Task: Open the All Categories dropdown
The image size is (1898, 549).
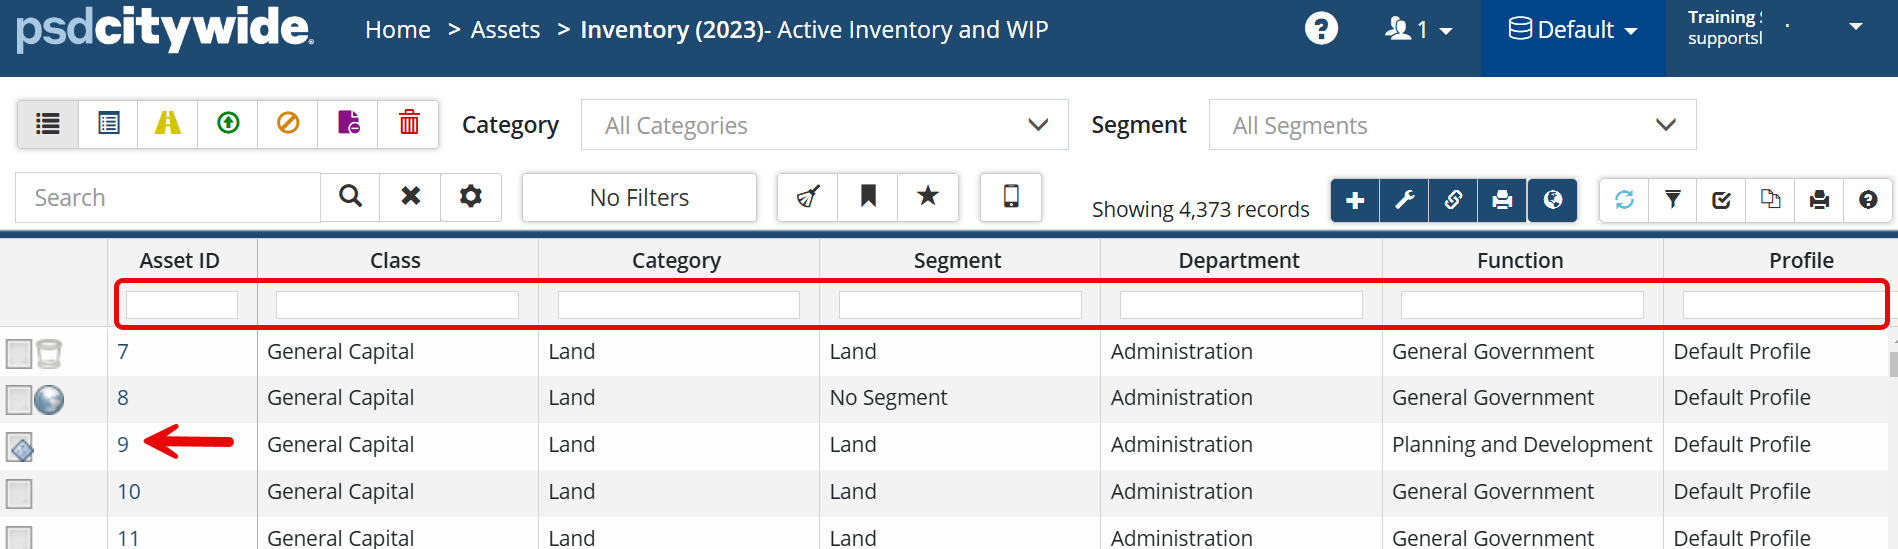Action: [x=824, y=125]
